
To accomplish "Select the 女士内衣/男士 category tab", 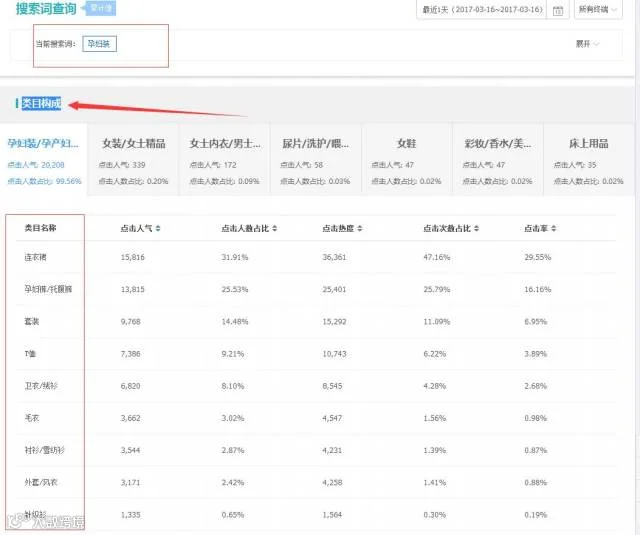I will tap(224, 161).
